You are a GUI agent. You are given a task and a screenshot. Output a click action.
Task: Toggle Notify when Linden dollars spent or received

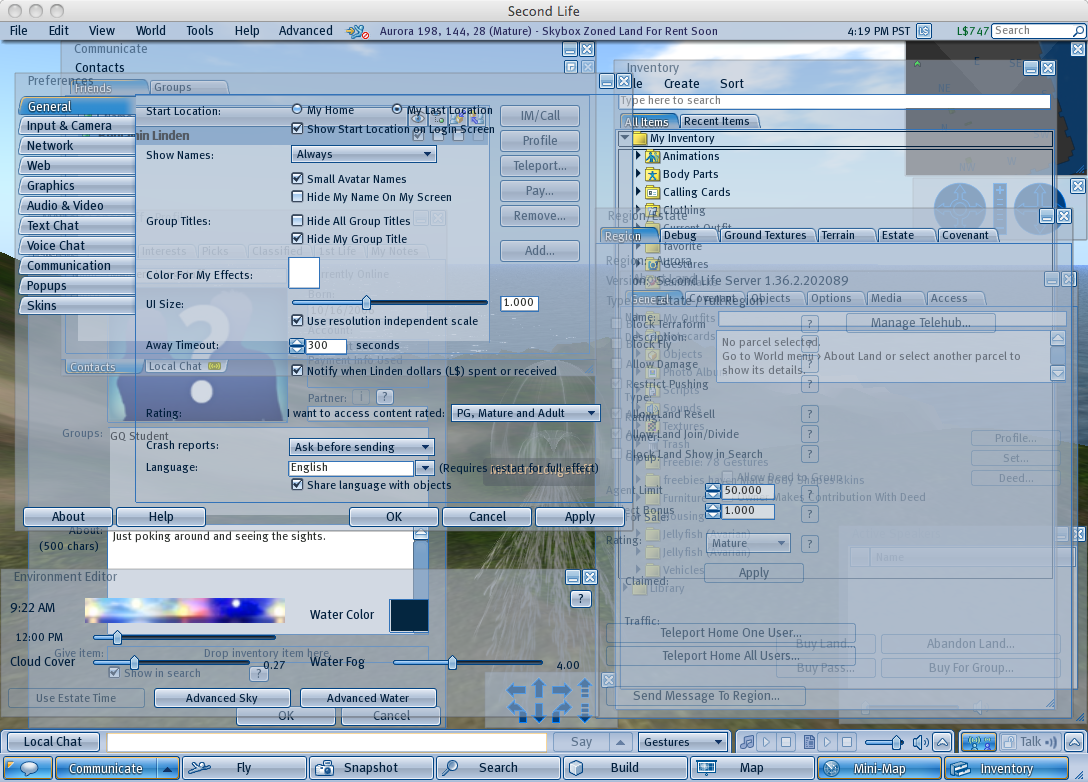coord(297,371)
